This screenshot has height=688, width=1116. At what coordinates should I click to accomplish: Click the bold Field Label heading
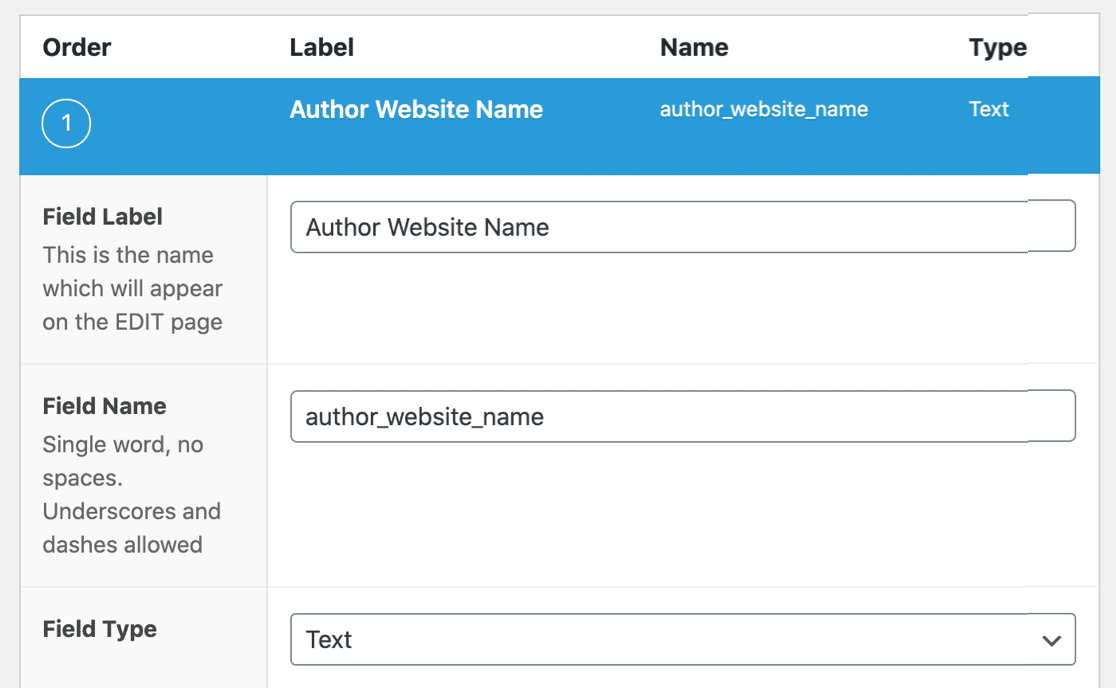[x=102, y=216]
